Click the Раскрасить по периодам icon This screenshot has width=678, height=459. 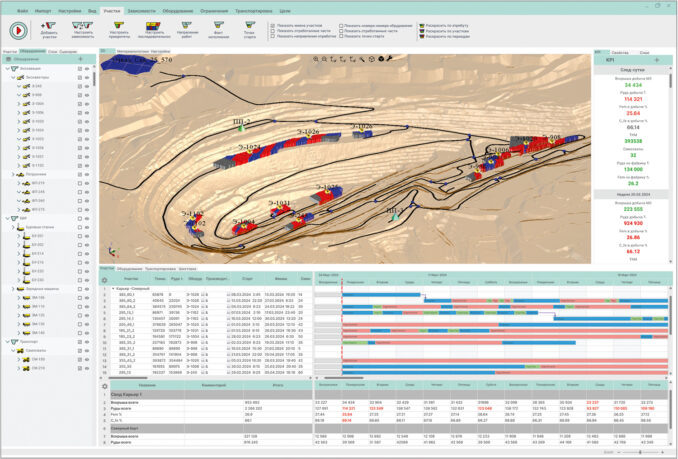(x=422, y=37)
